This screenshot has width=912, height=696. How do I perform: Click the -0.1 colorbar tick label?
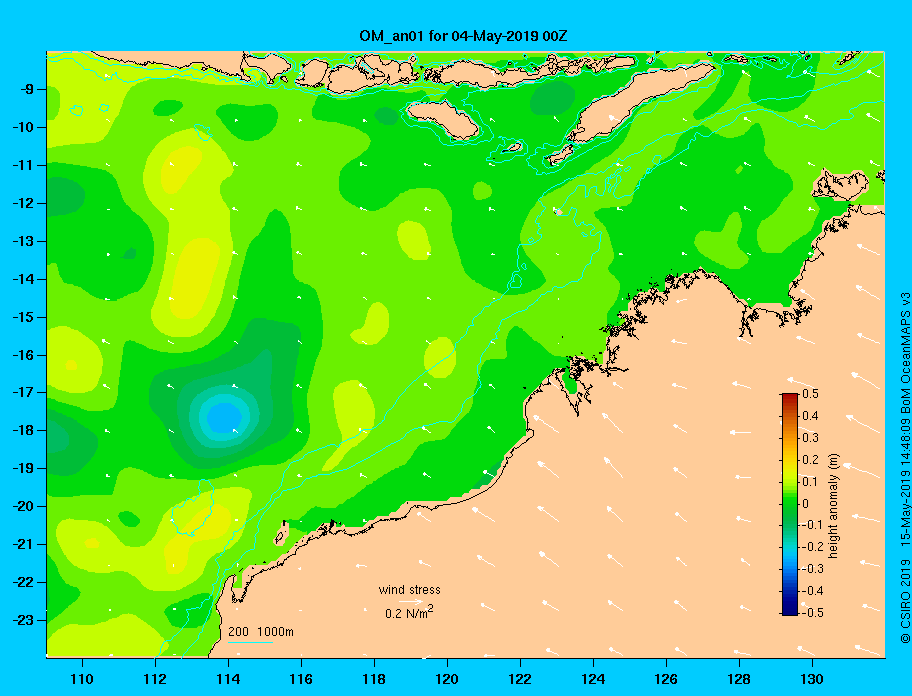click(813, 525)
